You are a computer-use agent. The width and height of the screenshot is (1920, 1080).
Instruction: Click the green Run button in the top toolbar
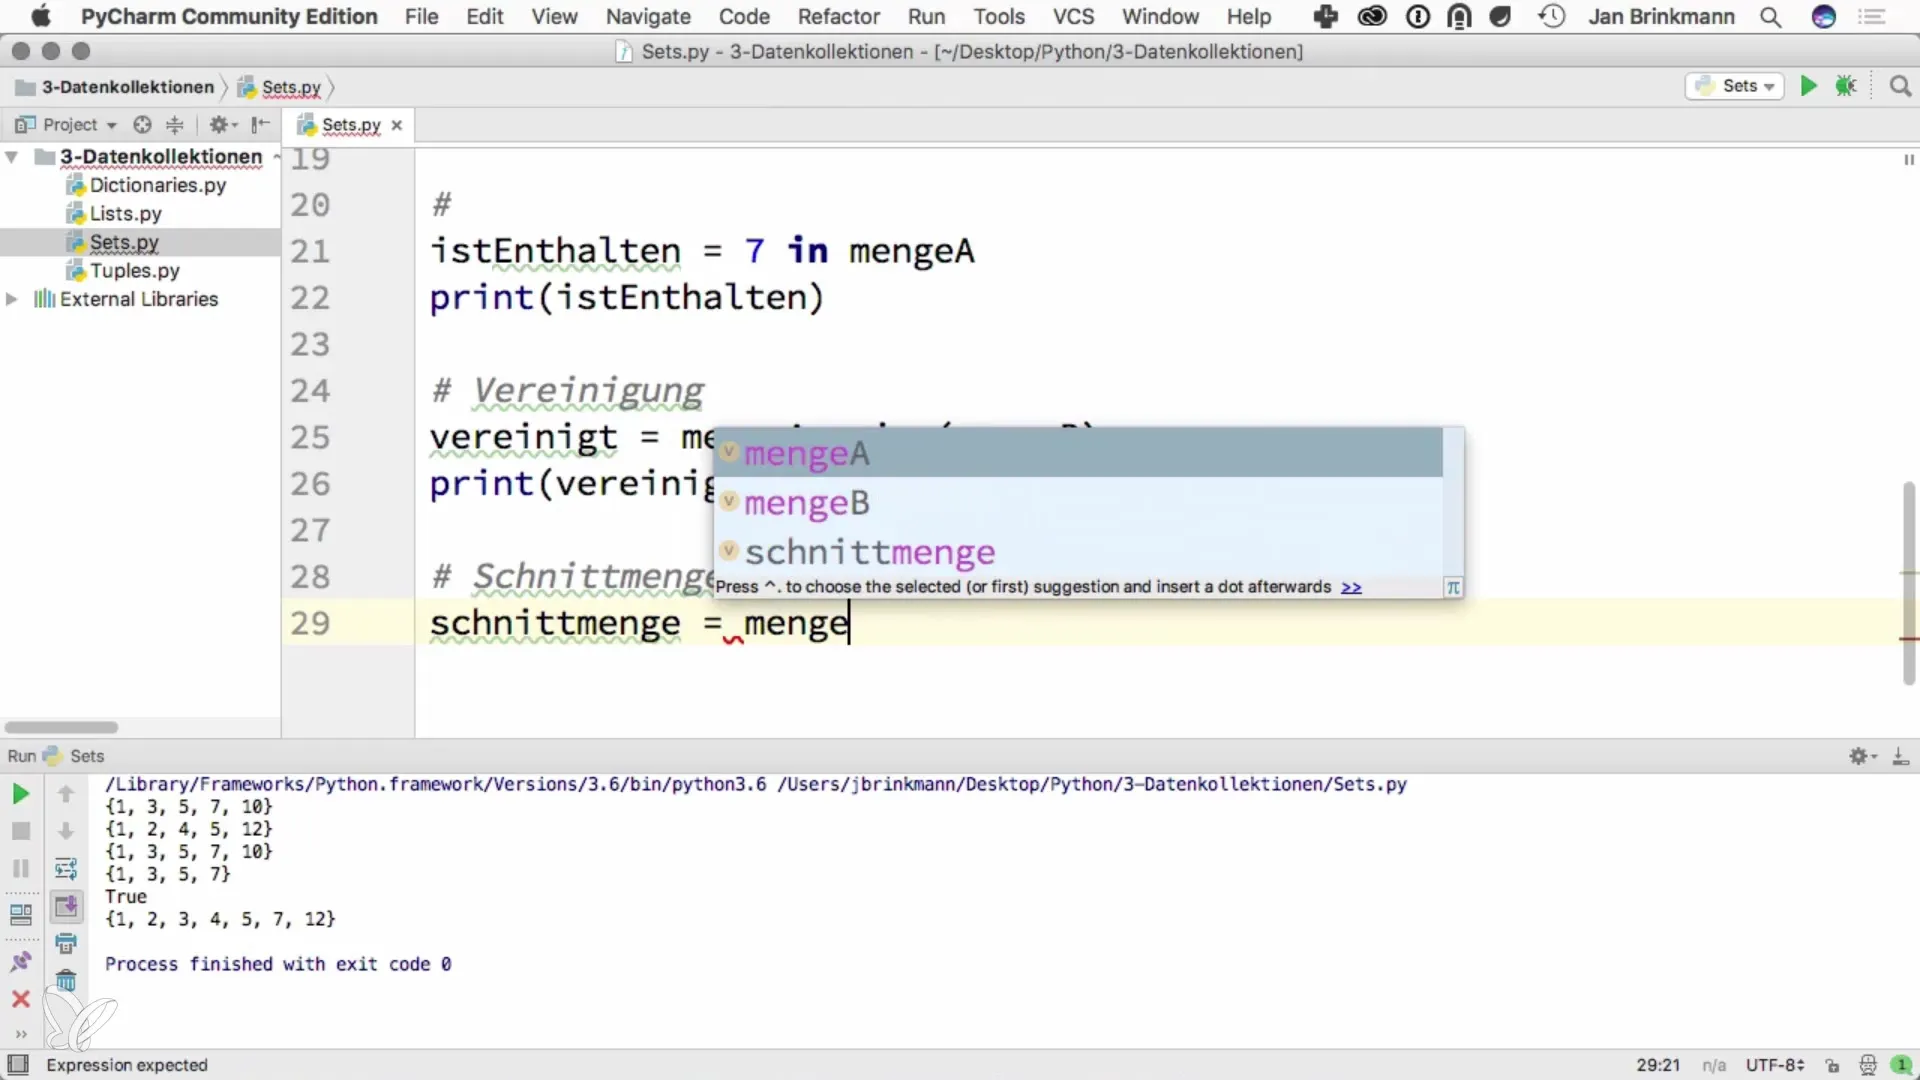(1808, 86)
